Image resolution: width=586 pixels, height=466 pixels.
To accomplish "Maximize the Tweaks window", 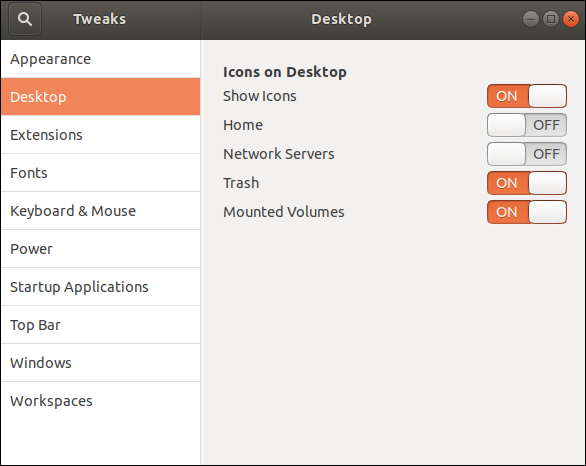I will coord(550,19).
